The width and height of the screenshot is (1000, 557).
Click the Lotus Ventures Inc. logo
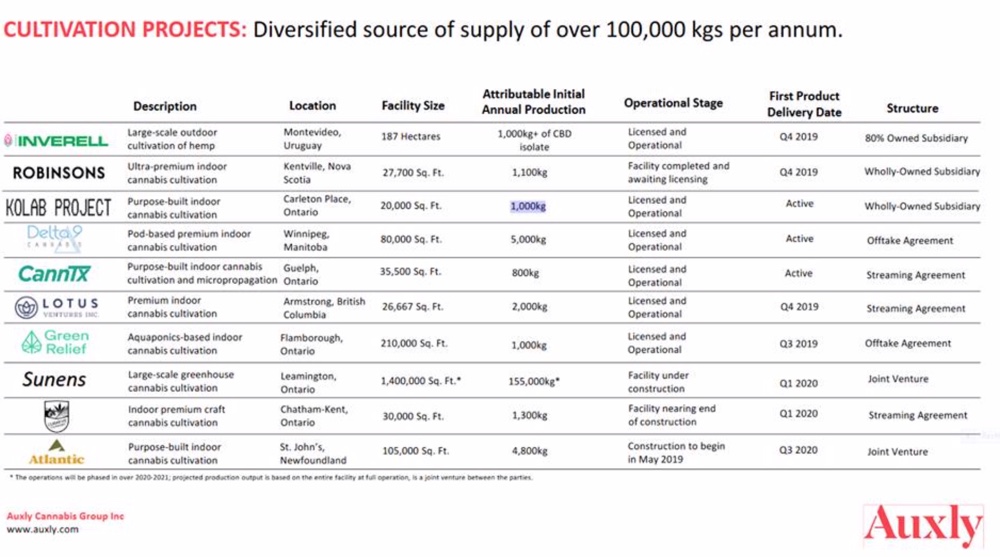pyautogui.click(x=58, y=307)
